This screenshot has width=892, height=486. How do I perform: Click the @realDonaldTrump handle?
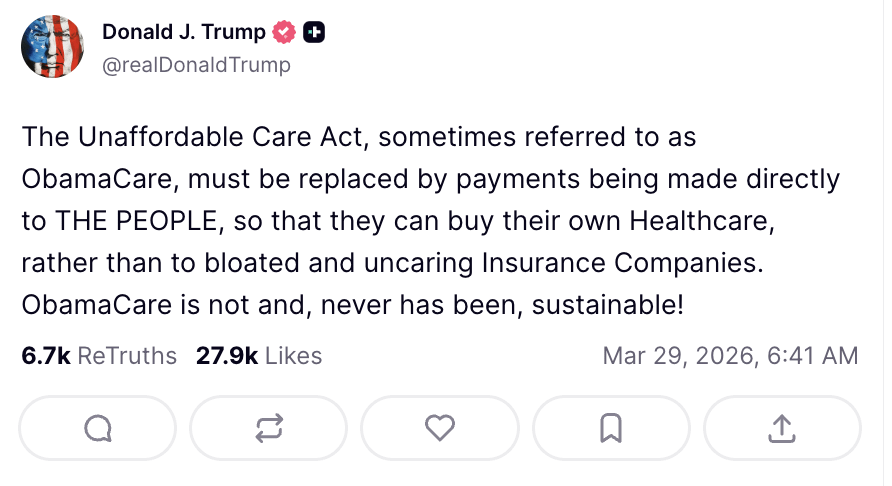(196, 65)
